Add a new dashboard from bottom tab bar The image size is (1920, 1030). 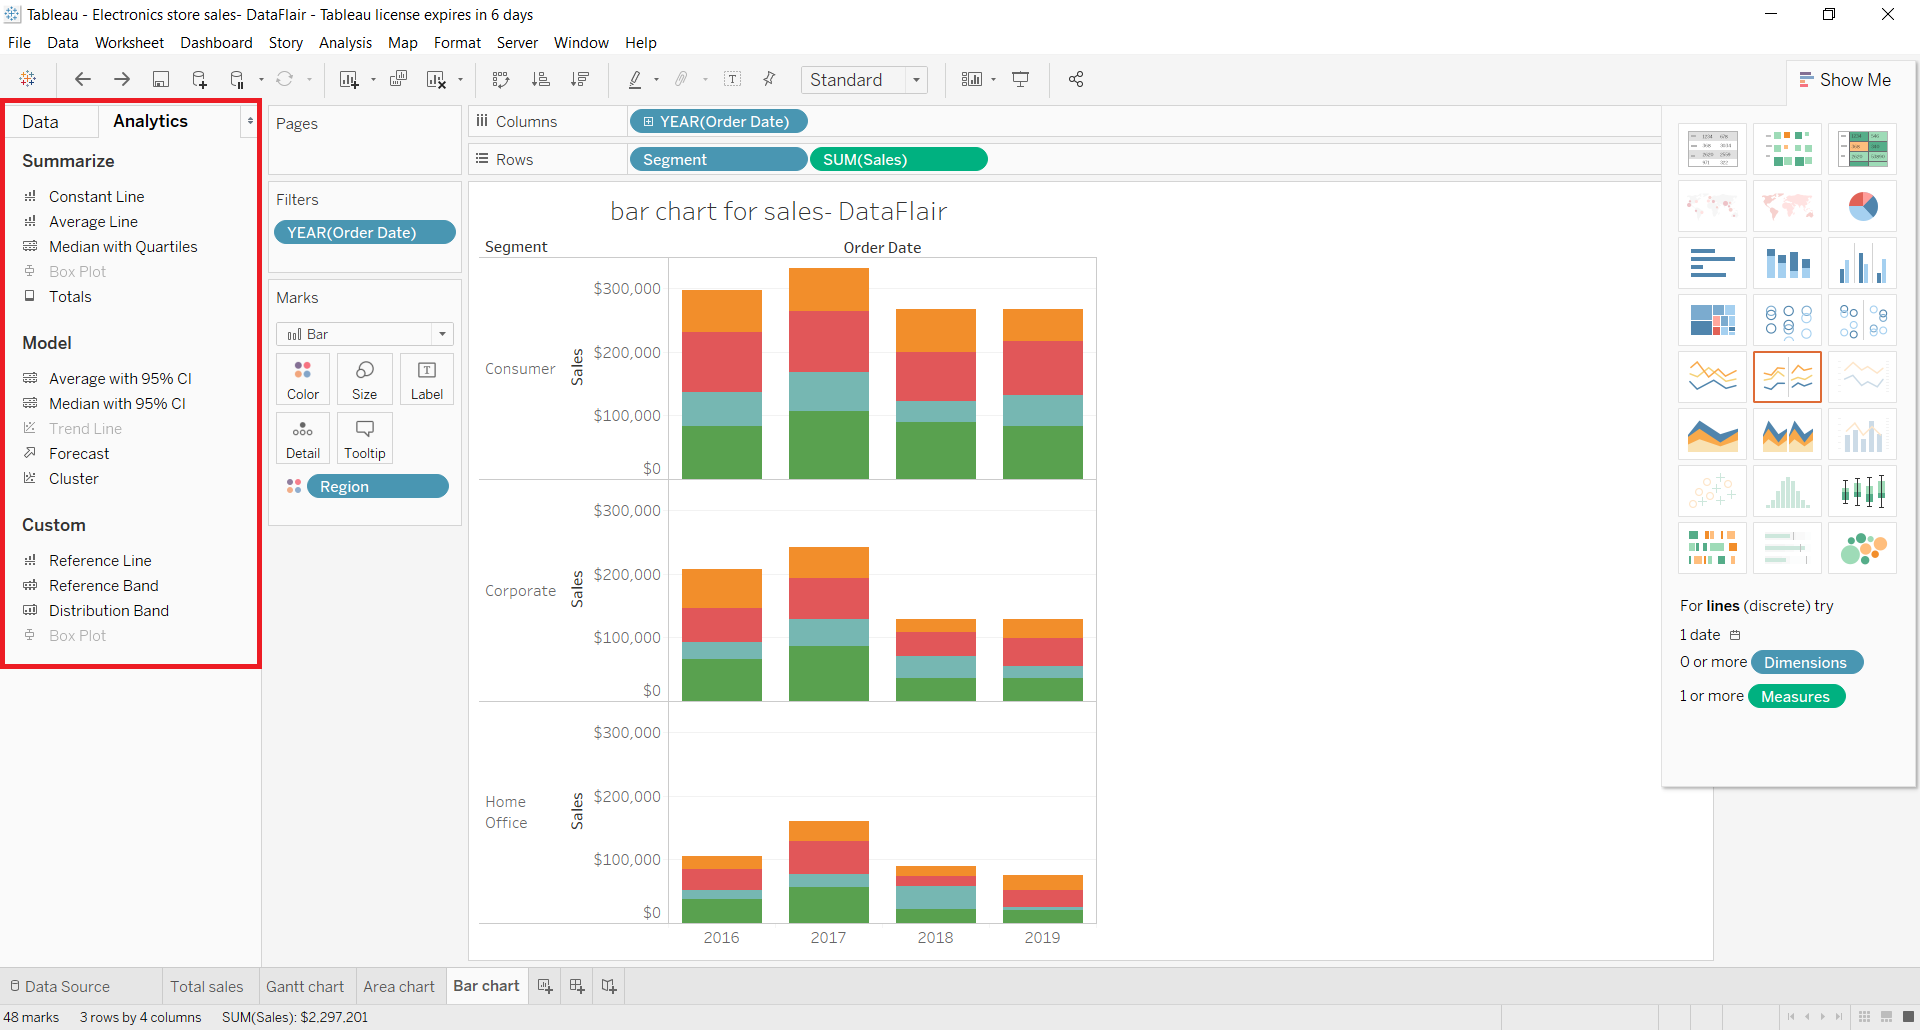[577, 986]
